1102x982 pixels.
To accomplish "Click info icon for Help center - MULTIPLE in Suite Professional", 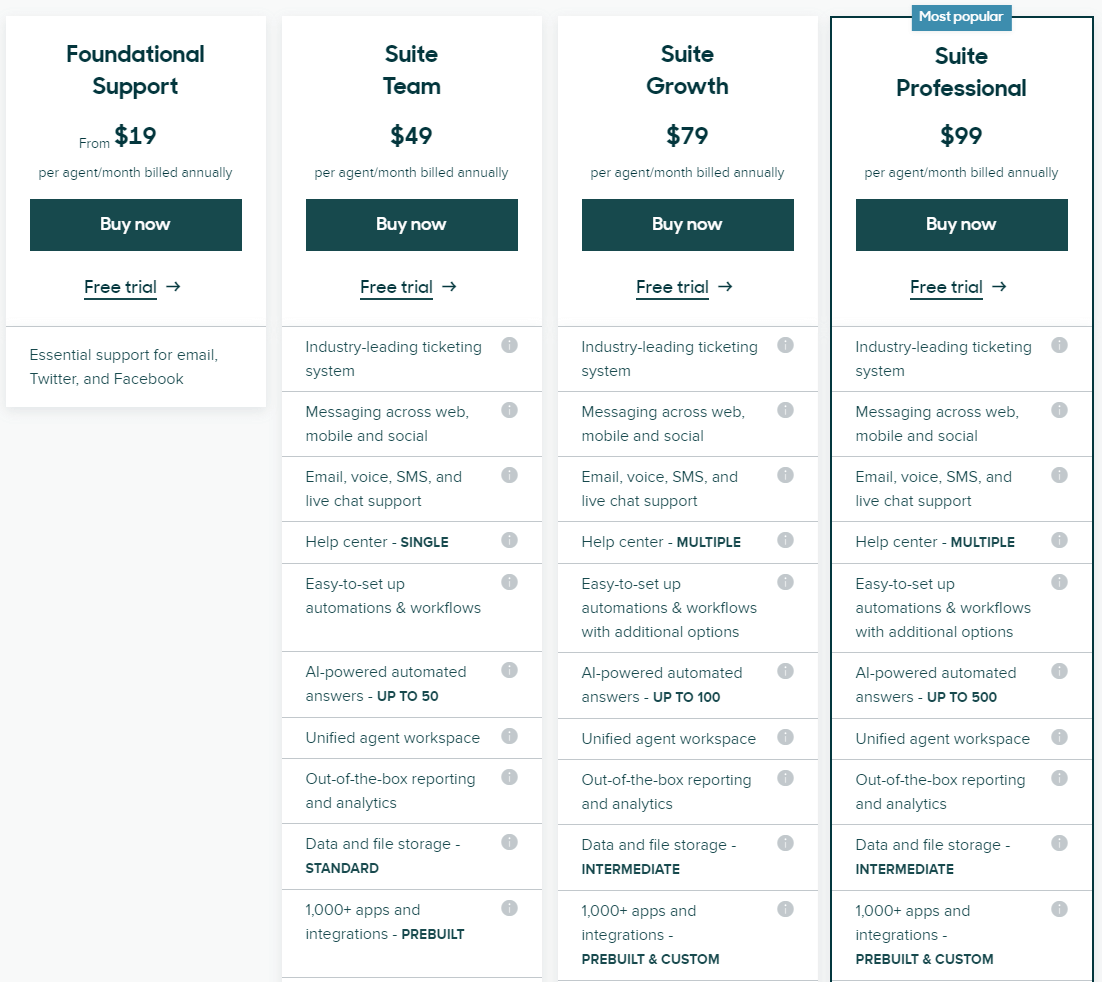I will tap(1059, 540).
